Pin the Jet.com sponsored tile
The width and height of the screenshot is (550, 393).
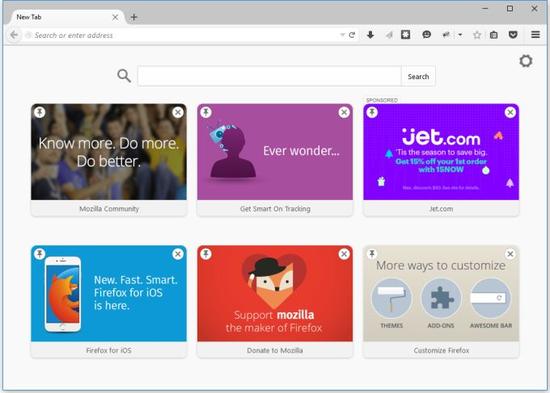point(372,112)
